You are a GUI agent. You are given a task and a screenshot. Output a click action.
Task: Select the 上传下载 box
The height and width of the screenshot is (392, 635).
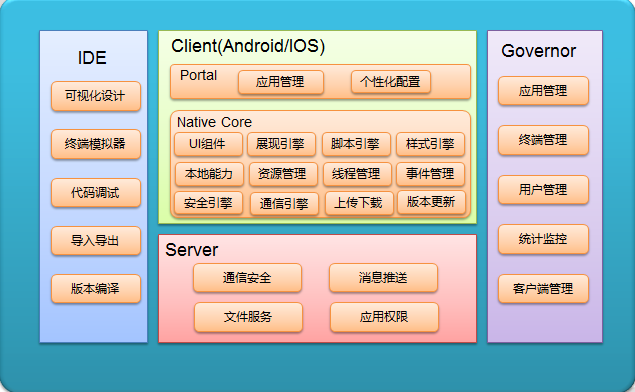click(359, 203)
